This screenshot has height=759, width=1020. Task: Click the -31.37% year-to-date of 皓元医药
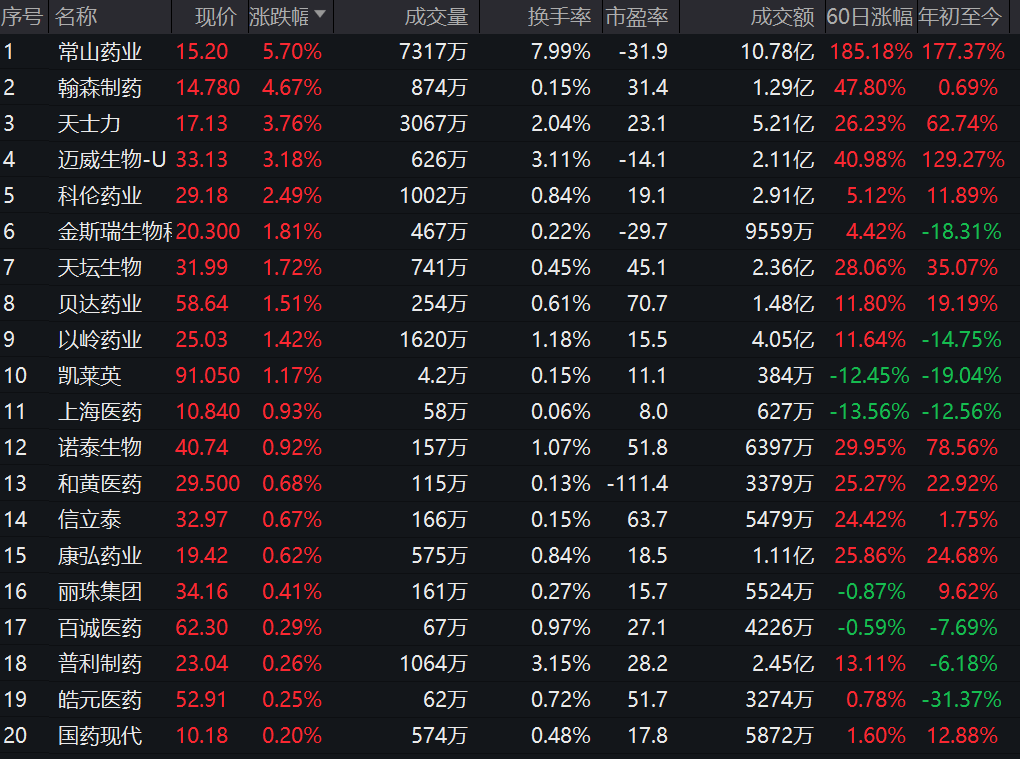pyautogui.click(x=961, y=700)
